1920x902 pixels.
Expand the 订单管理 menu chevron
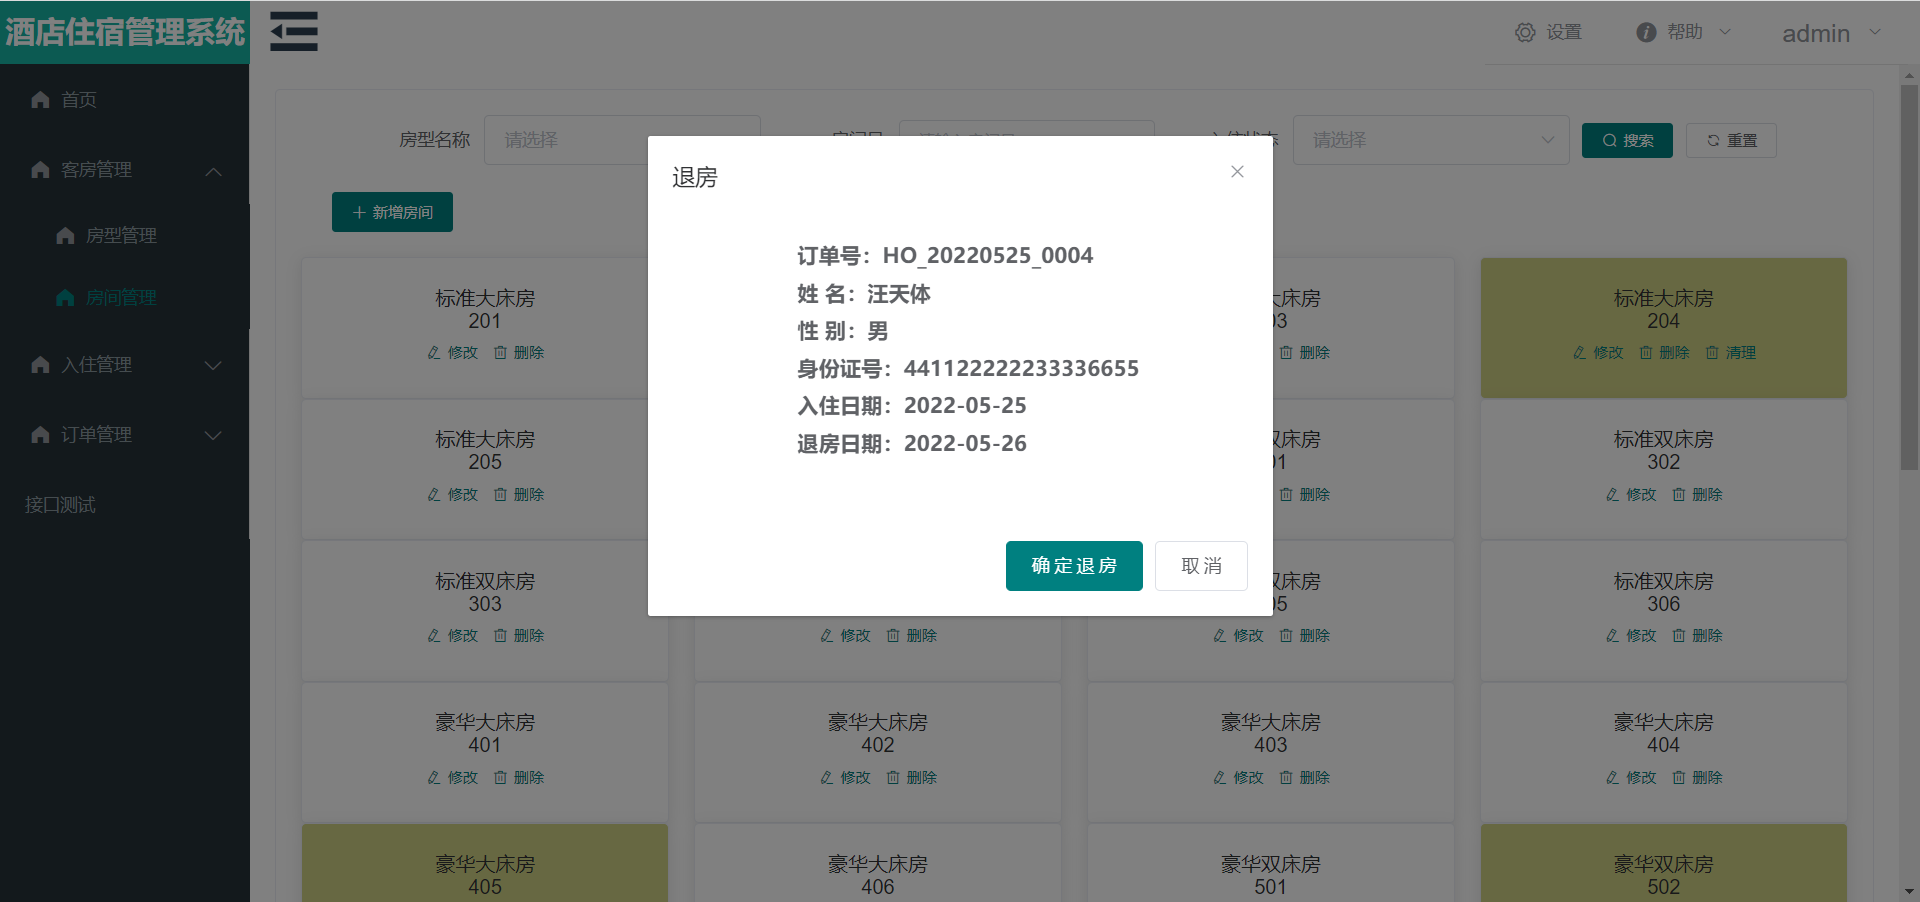(x=213, y=436)
